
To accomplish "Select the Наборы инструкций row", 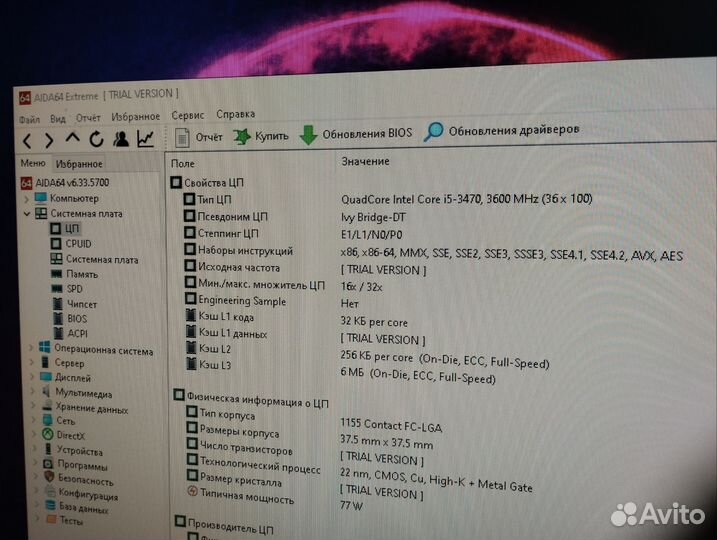I will 239,251.
